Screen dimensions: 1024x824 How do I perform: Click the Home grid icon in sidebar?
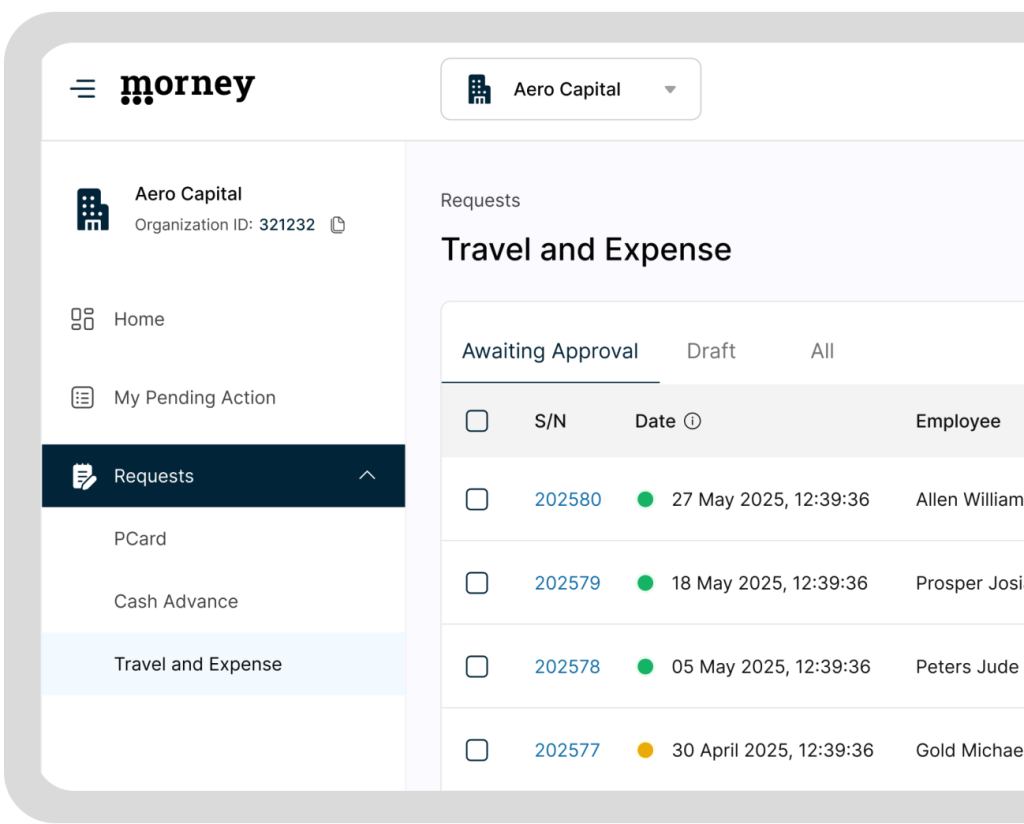point(82,319)
